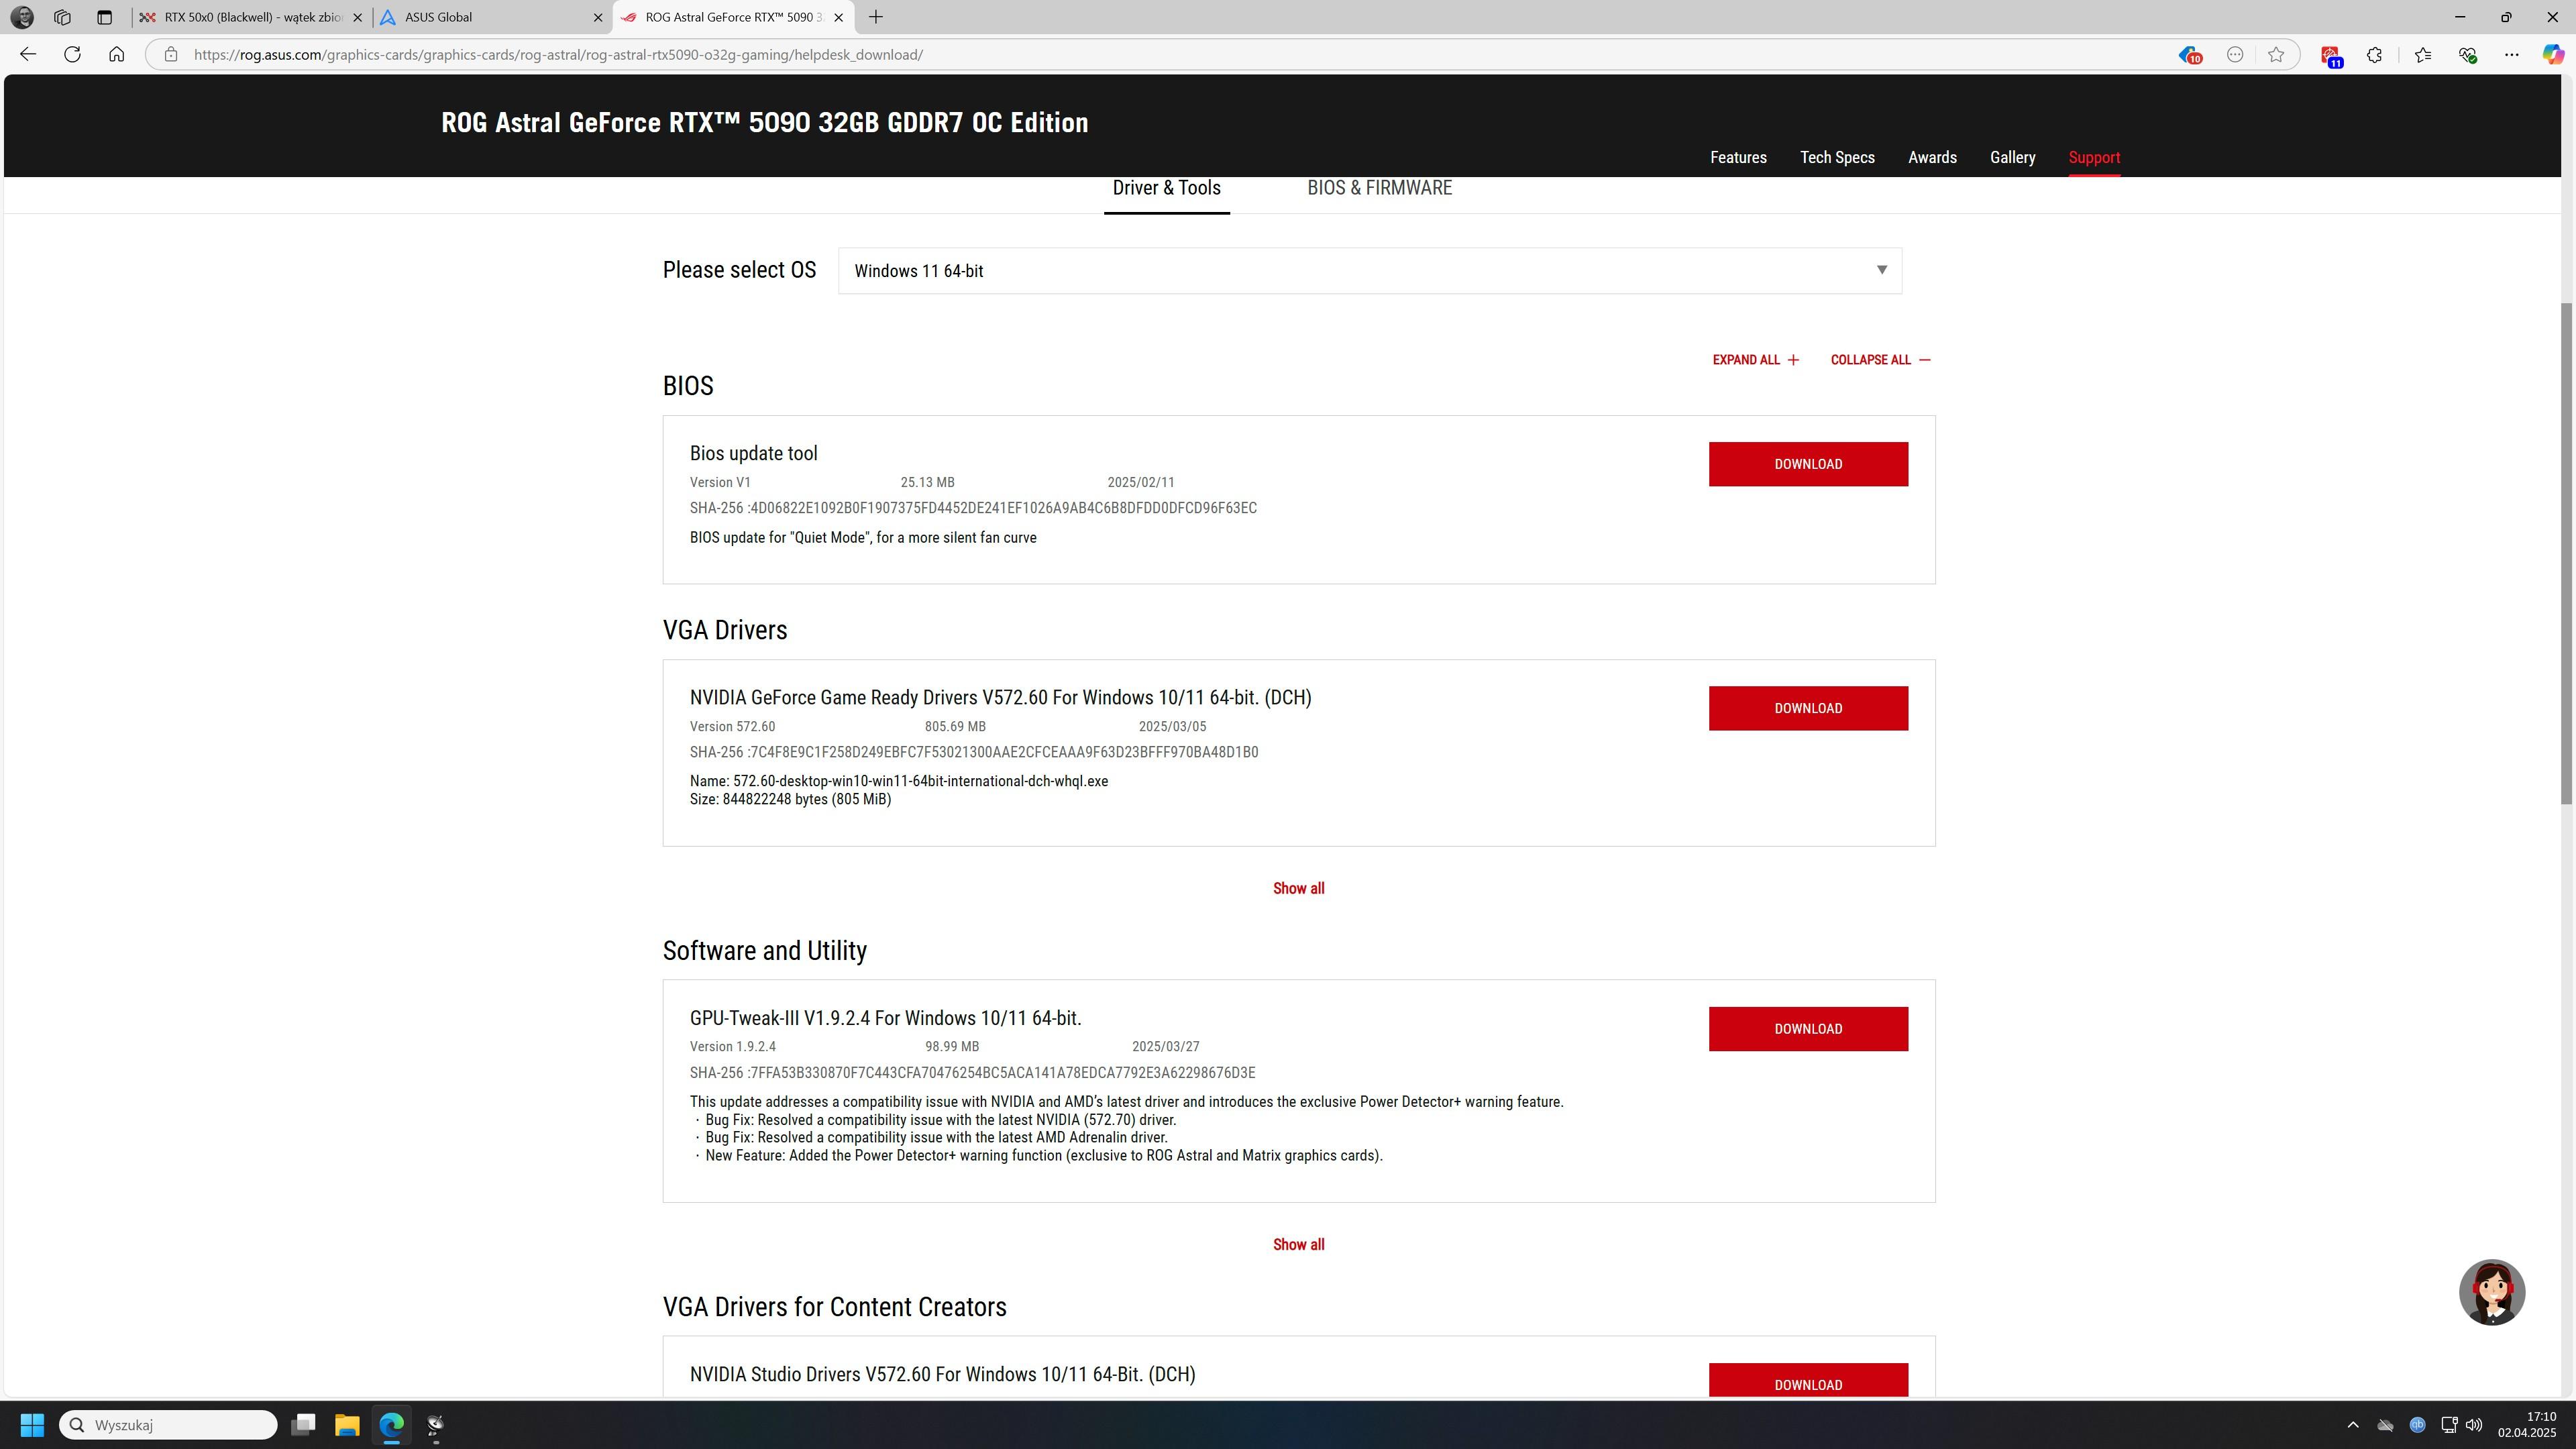This screenshot has height=1449, width=2576.
Task: Click the home icon in browser toolbar
Action: coord(117,54)
